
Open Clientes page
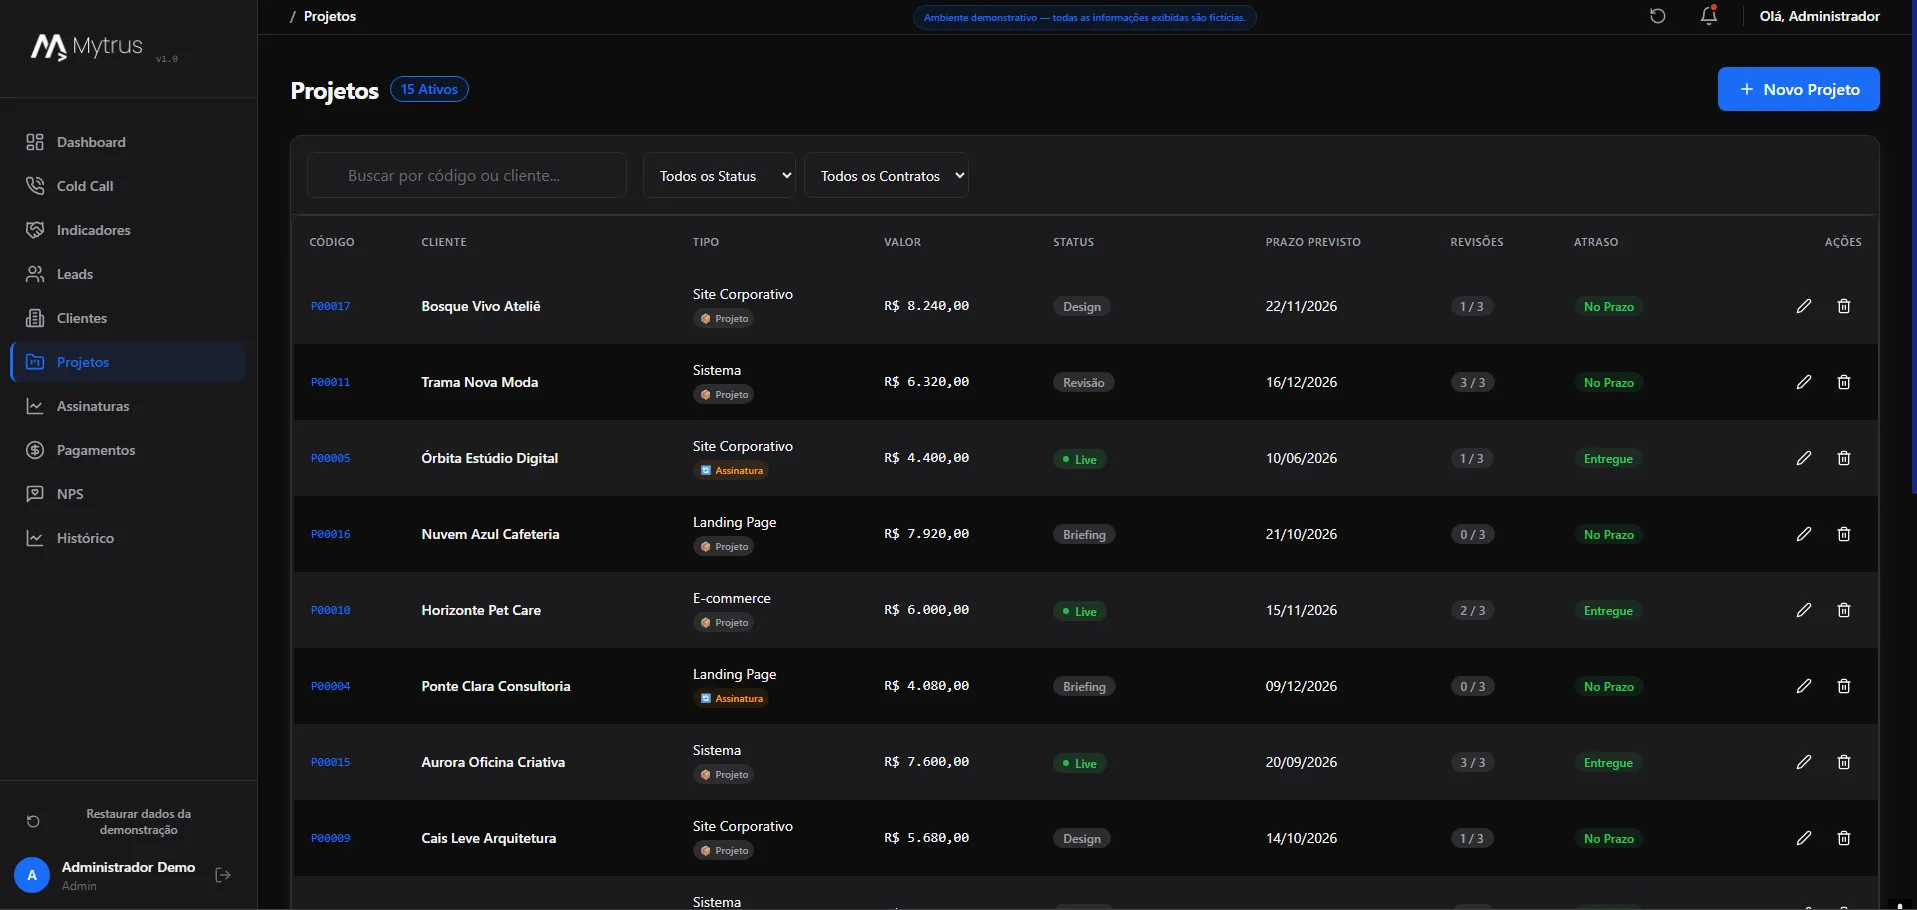[x=128, y=318]
